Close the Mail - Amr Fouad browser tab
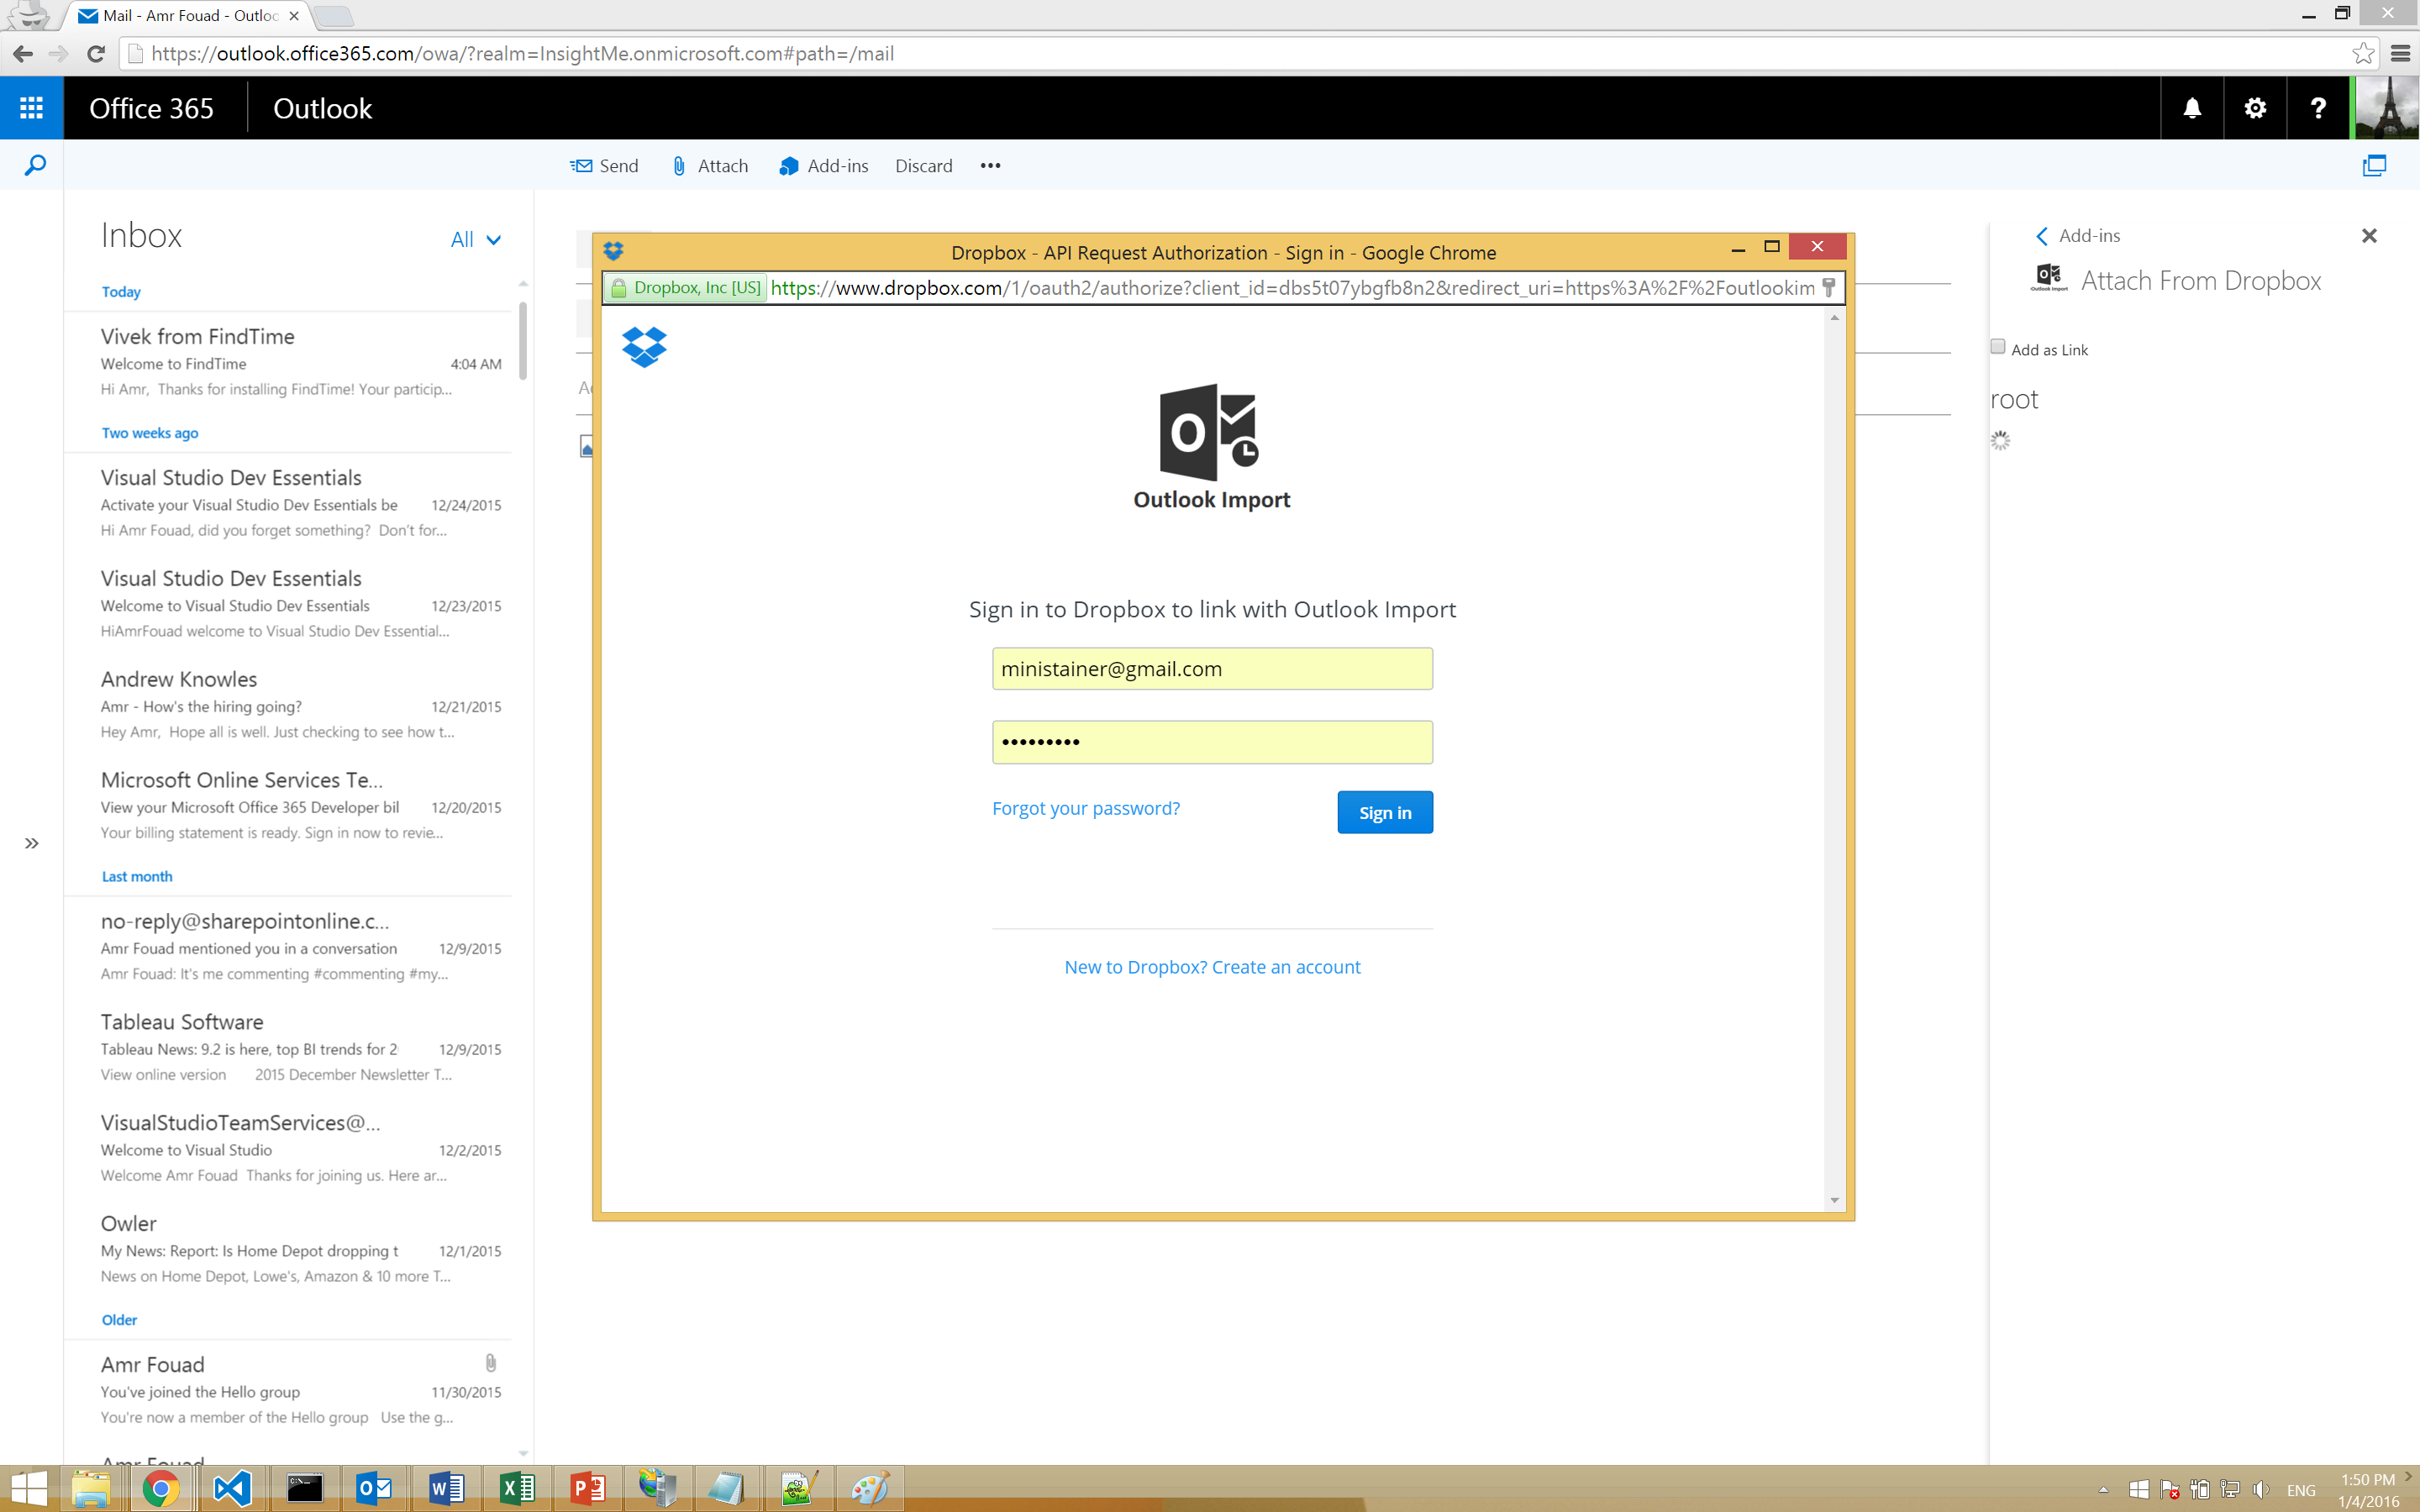Image resolution: width=2420 pixels, height=1512 pixels. pyautogui.click(x=294, y=16)
